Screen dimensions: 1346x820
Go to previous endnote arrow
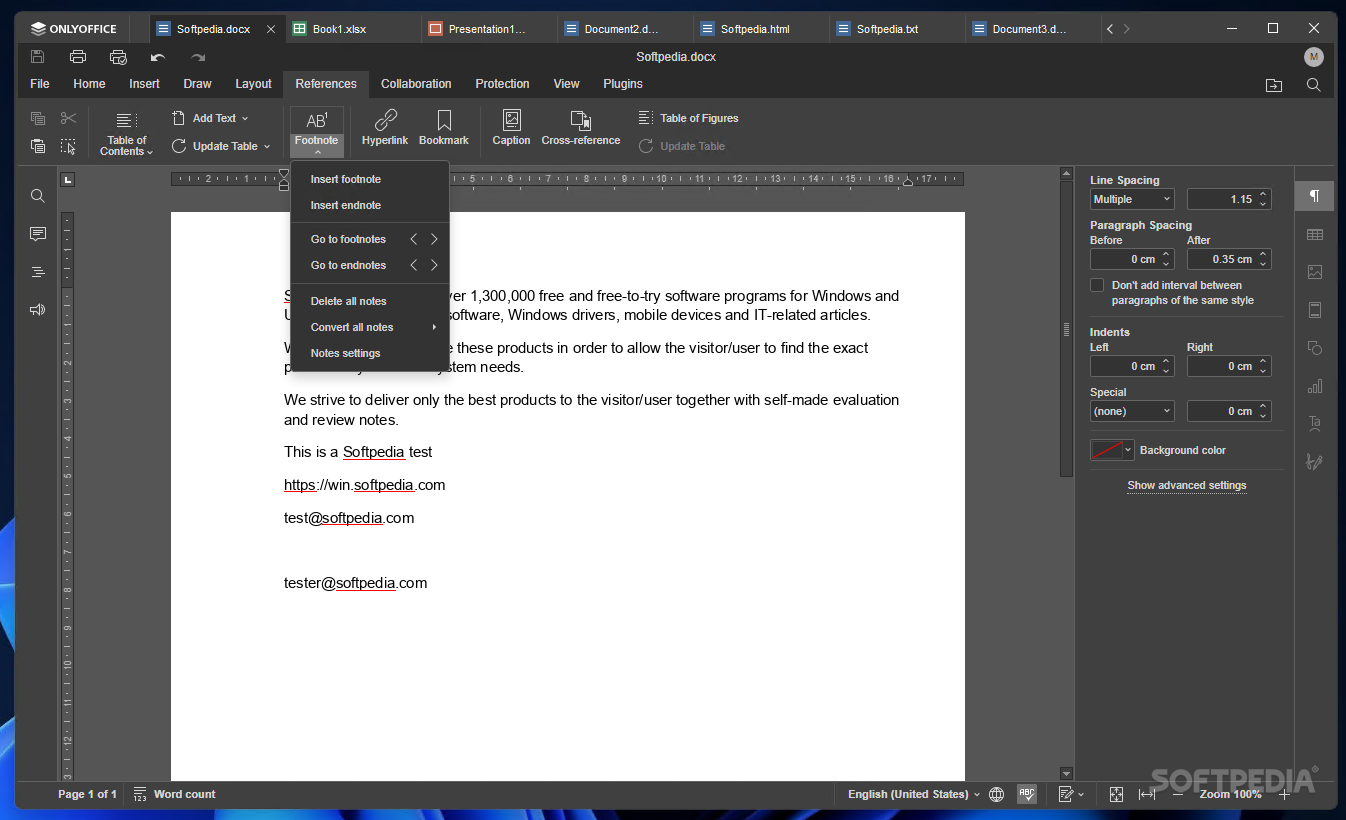(414, 265)
